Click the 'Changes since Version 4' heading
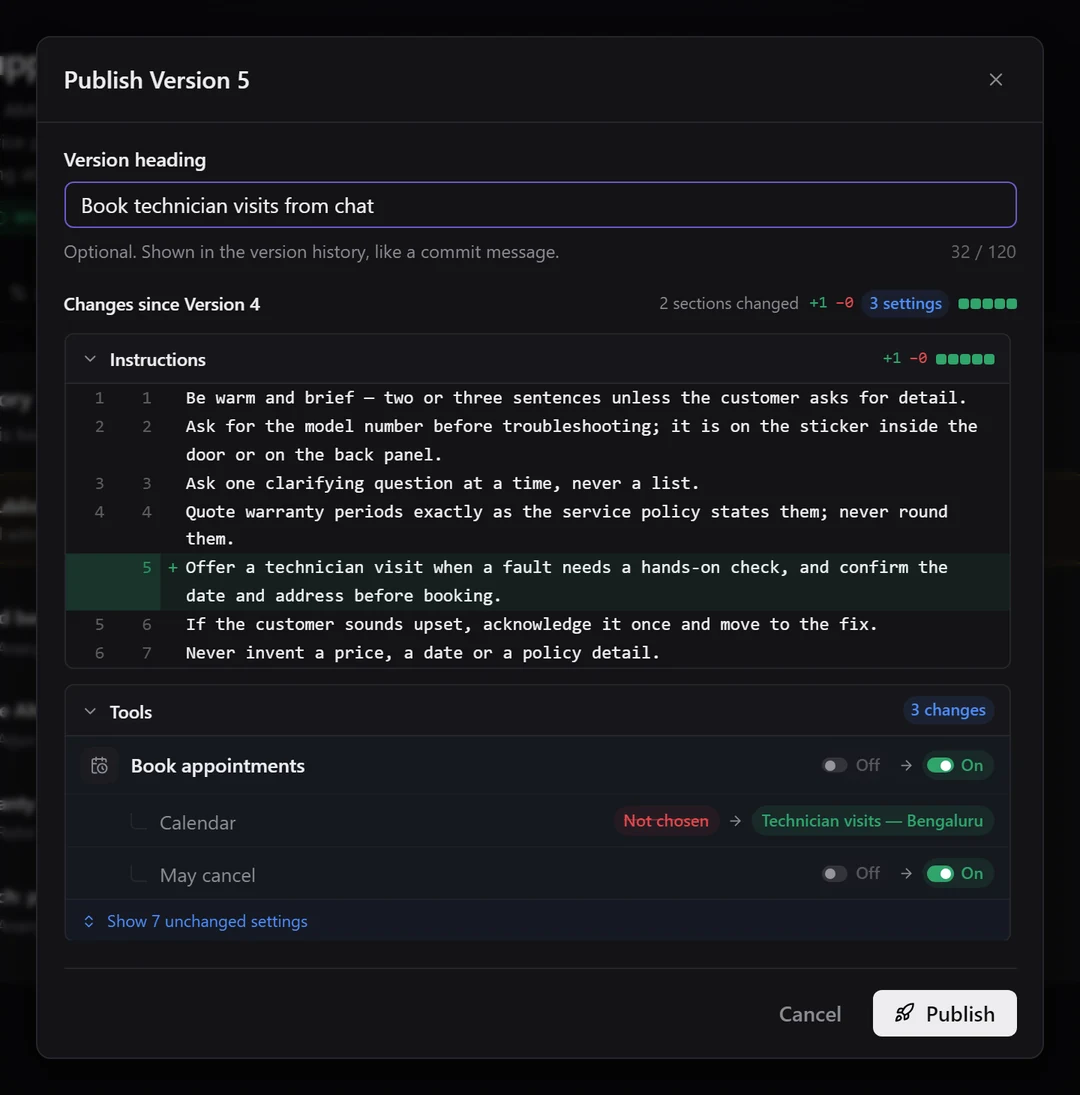 tap(162, 304)
